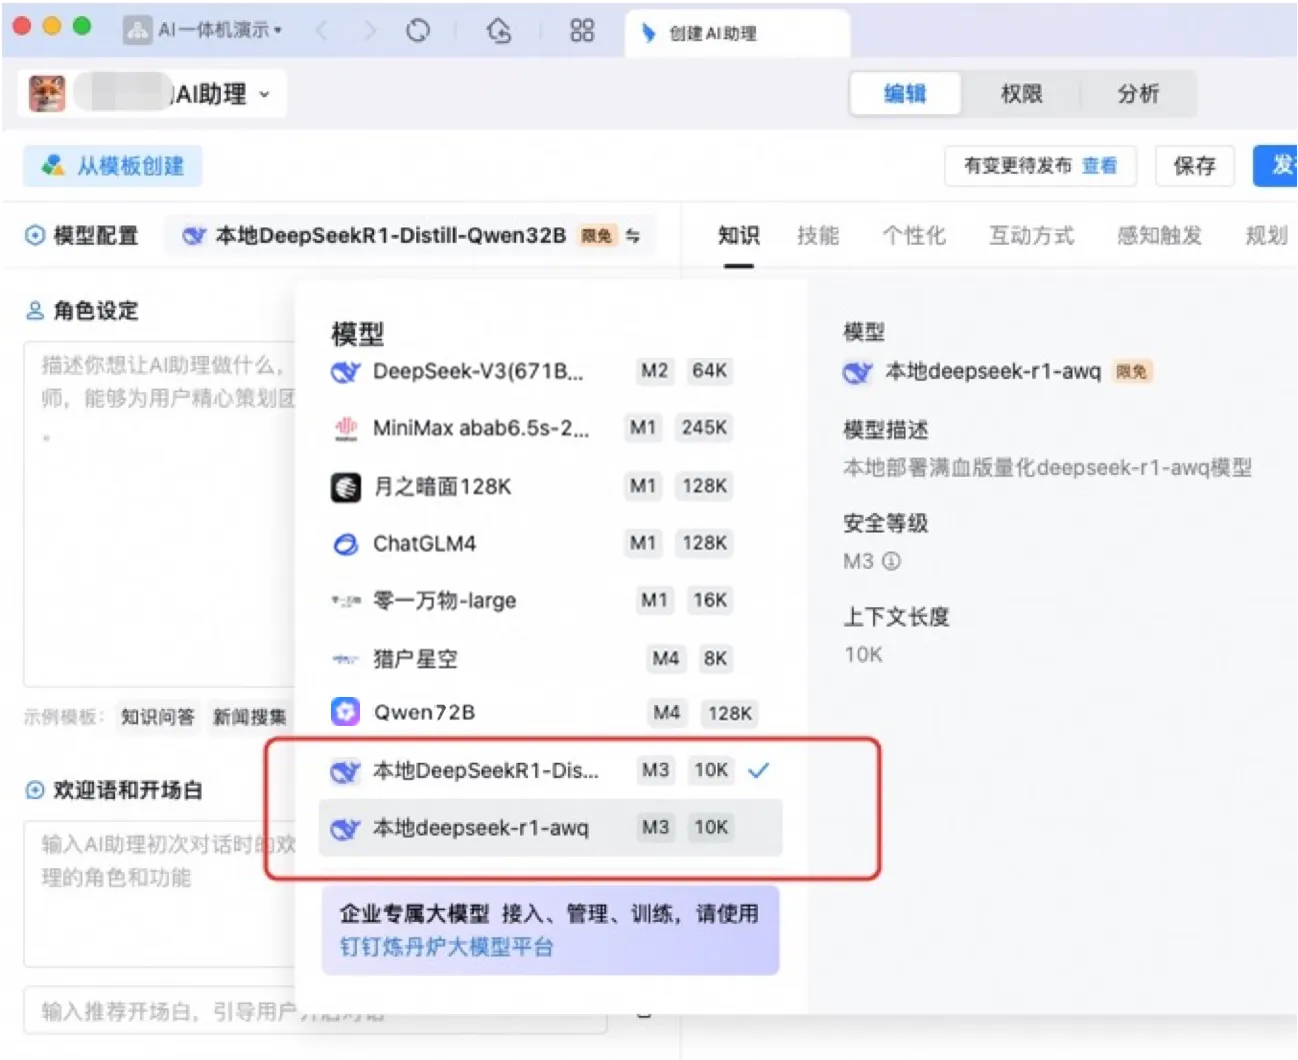
Task: Click the 角色设定 description text area
Action: [x=160, y=513]
